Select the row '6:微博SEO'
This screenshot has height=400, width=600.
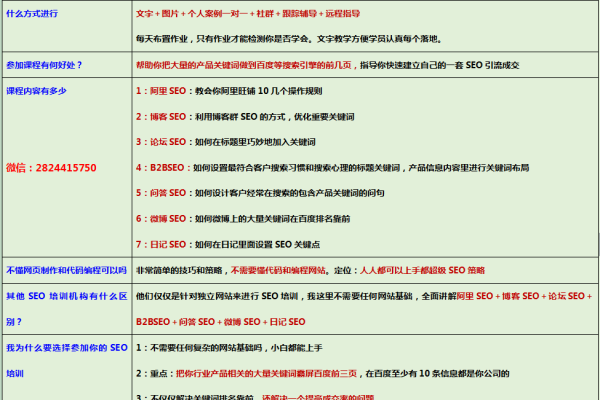243,219
